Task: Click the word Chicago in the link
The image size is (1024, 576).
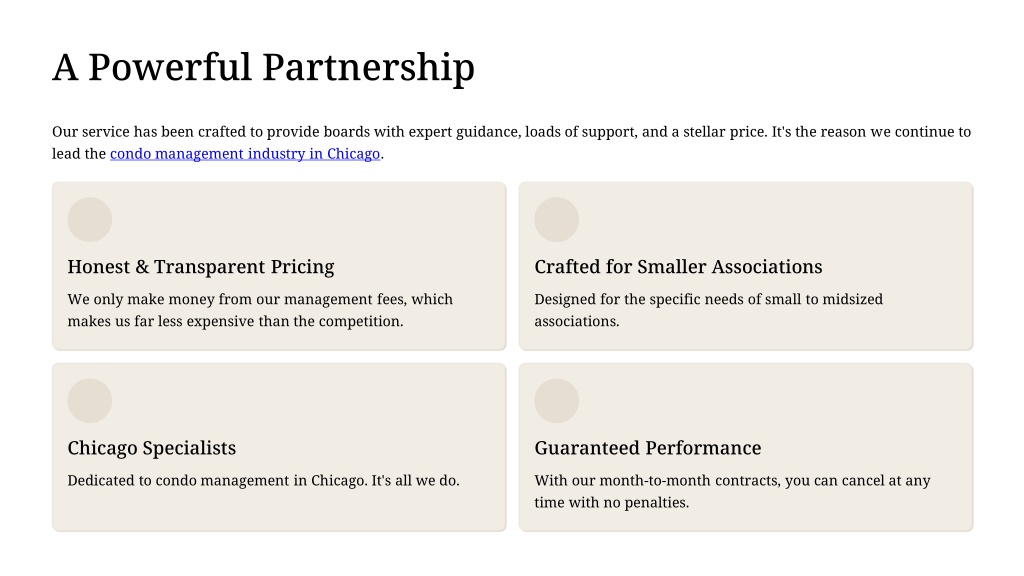Action: click(x=353, y=154)
